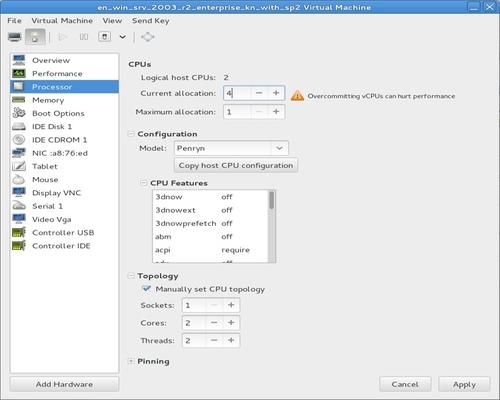Click the Pause toolbar icon
Screen dimensions: 500x400
click(x=84, y=37)
